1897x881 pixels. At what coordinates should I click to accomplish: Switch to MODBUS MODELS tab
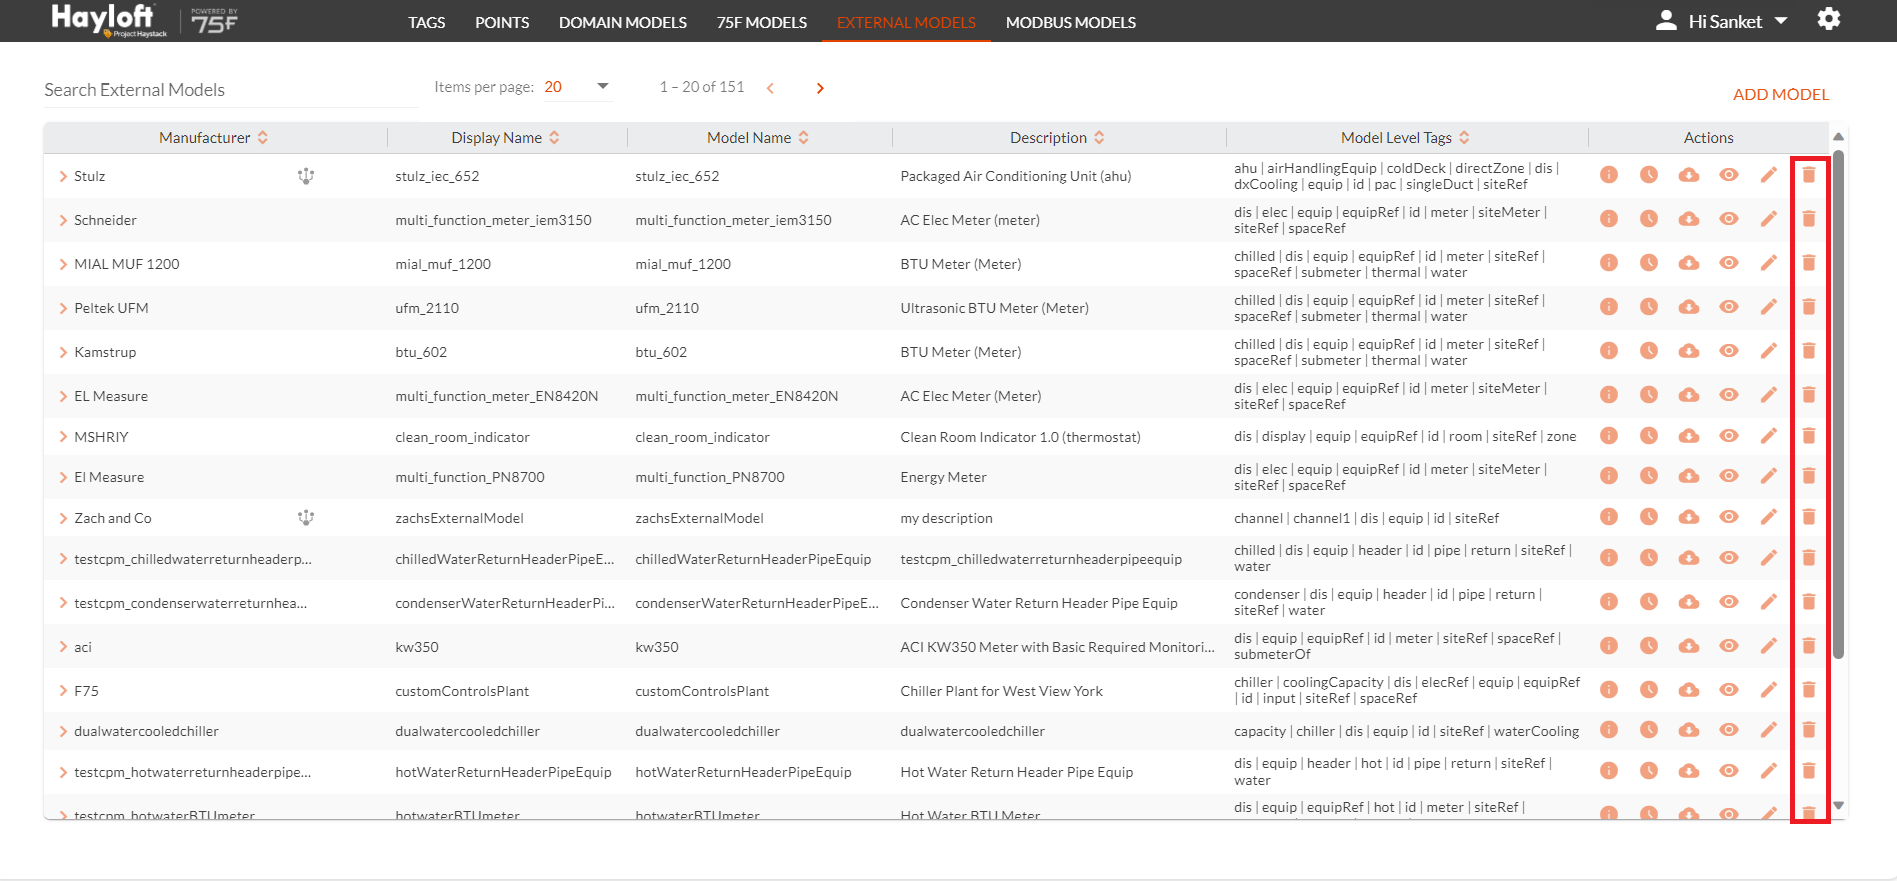pos(1071,22)
